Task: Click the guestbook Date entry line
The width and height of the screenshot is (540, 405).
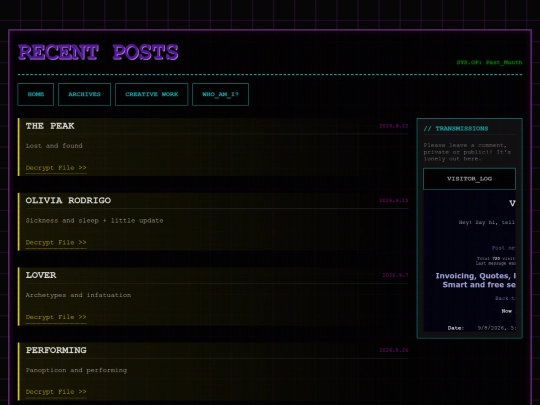Action: 482,328
